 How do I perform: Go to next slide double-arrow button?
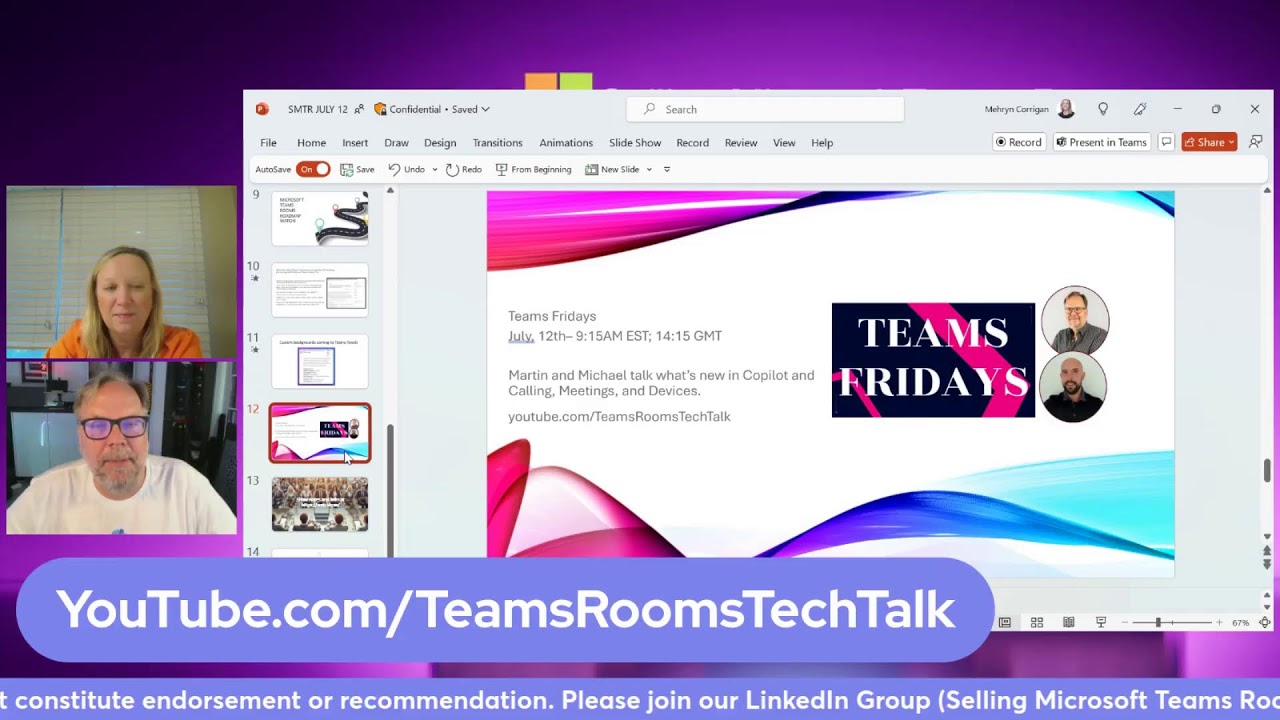[1267, 564]
